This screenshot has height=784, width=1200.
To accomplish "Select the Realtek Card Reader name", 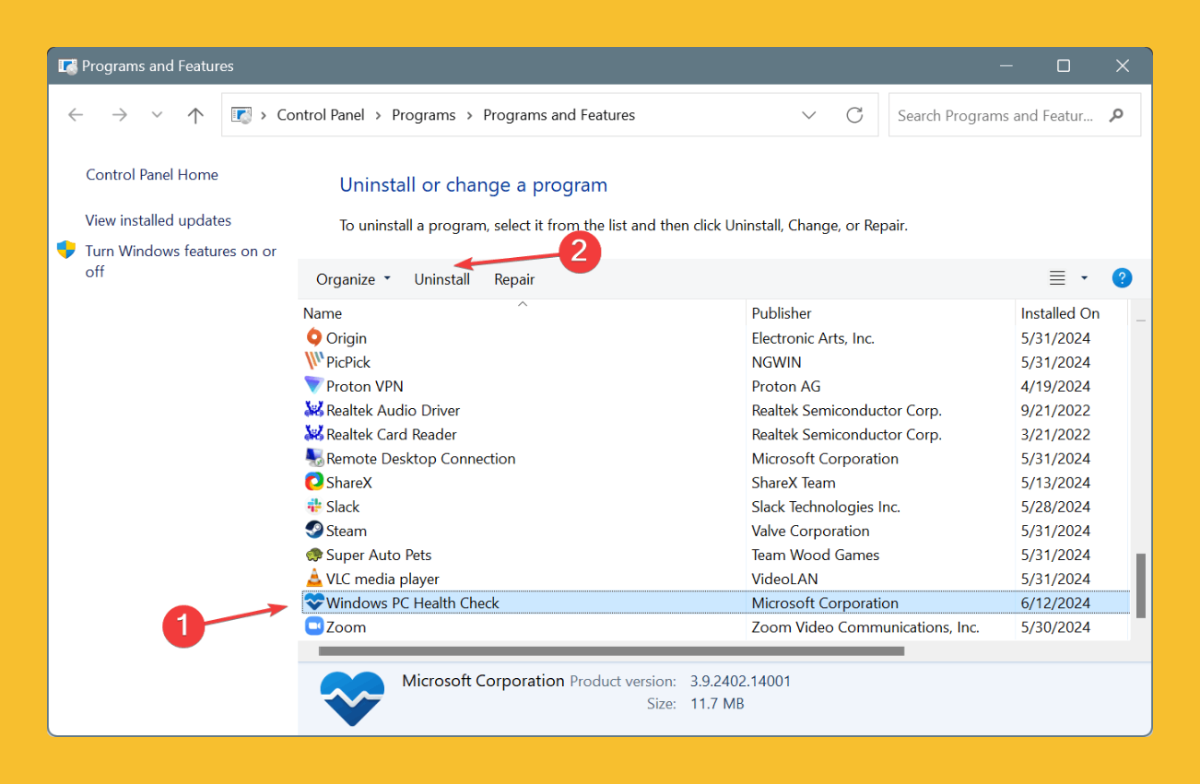I will click(x=391, y=434).
